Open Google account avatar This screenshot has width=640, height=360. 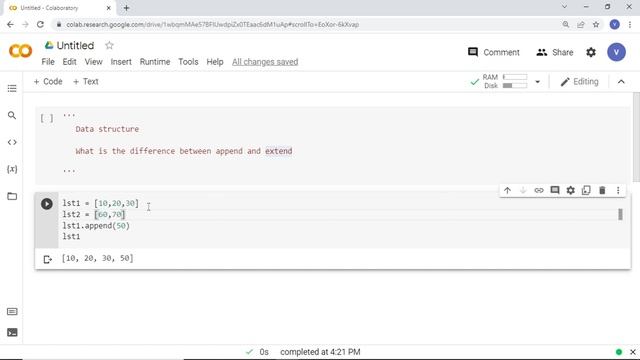click(x=616, y=52)
